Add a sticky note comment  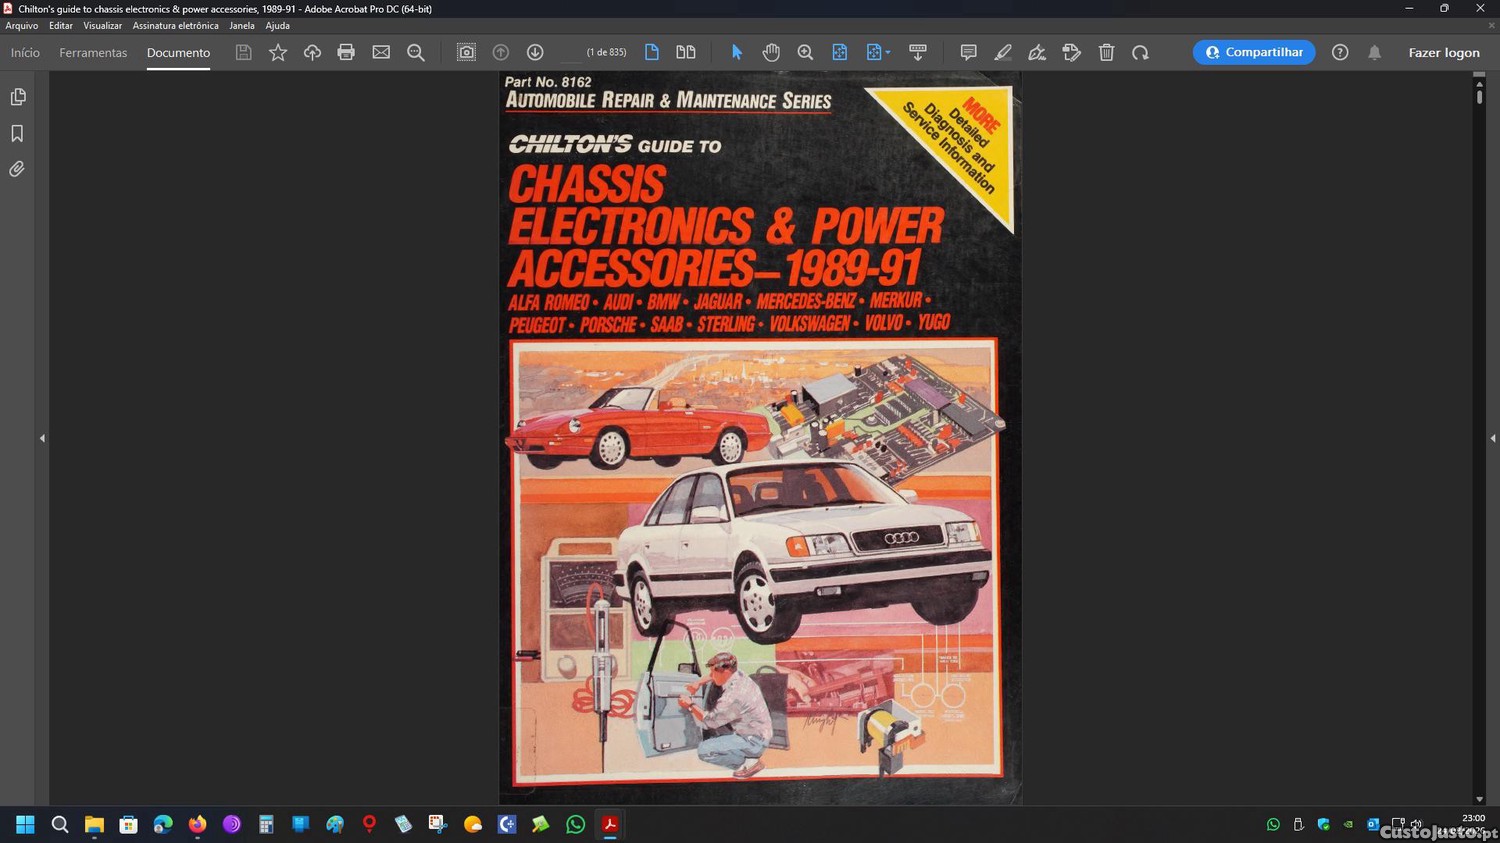pyautogui.click(x=968, y=52)
